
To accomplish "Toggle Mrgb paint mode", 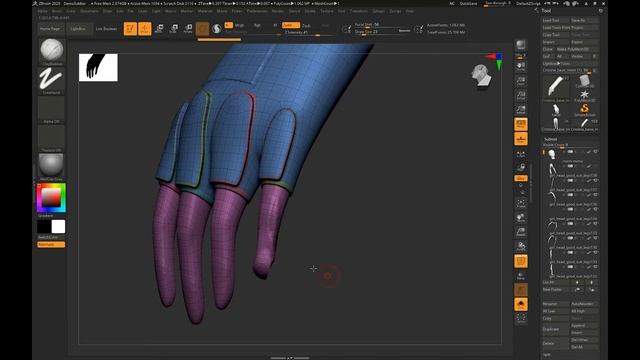I will pyautogui.click(x=240, y=25).
